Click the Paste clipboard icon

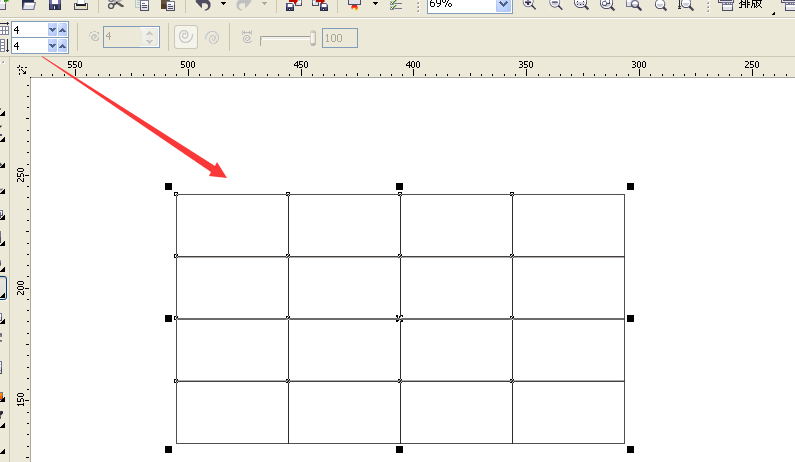(x=167, y=5)
